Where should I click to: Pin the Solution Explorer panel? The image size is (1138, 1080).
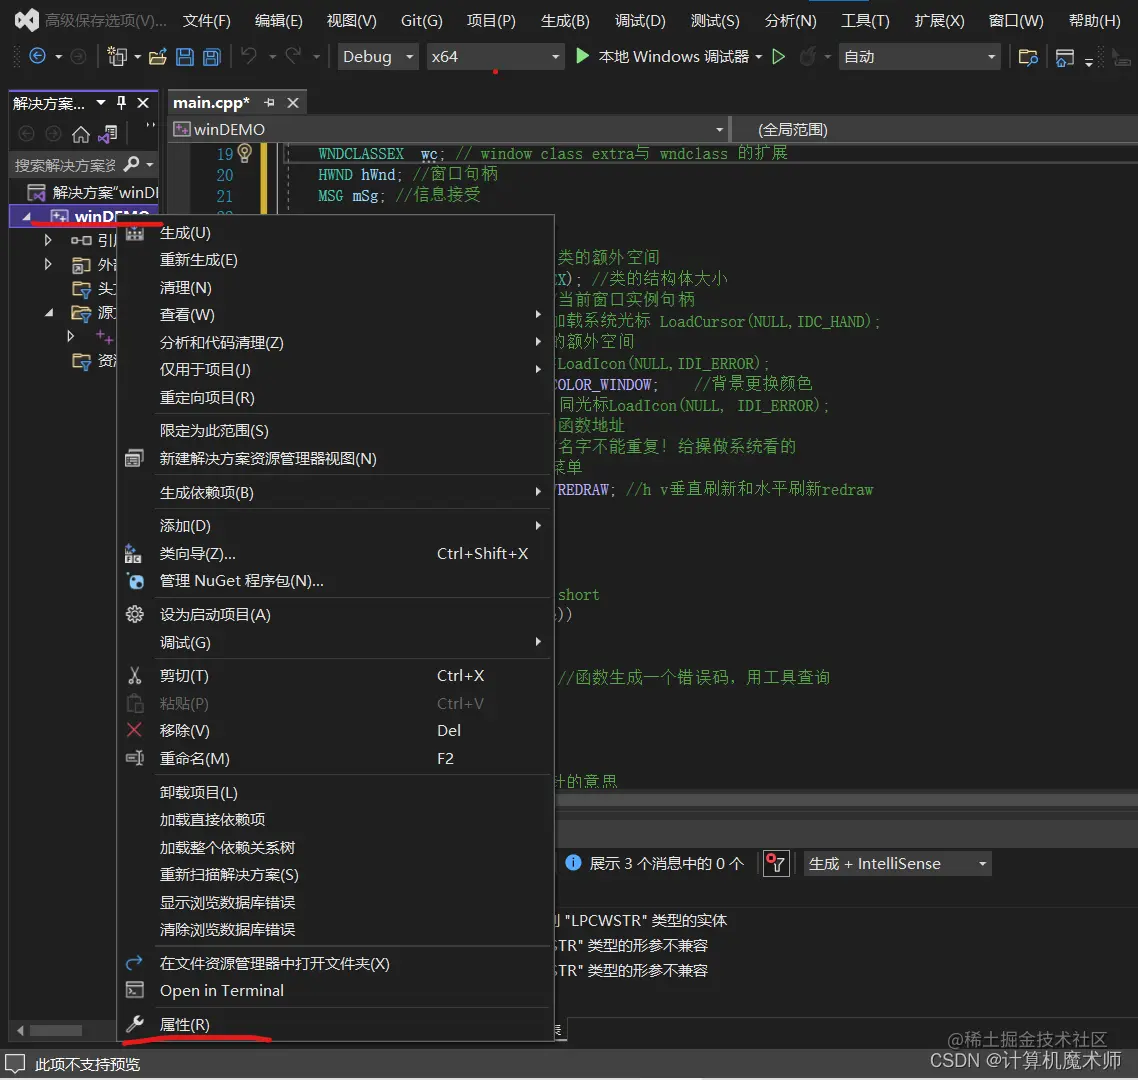[x=121, y=103]
